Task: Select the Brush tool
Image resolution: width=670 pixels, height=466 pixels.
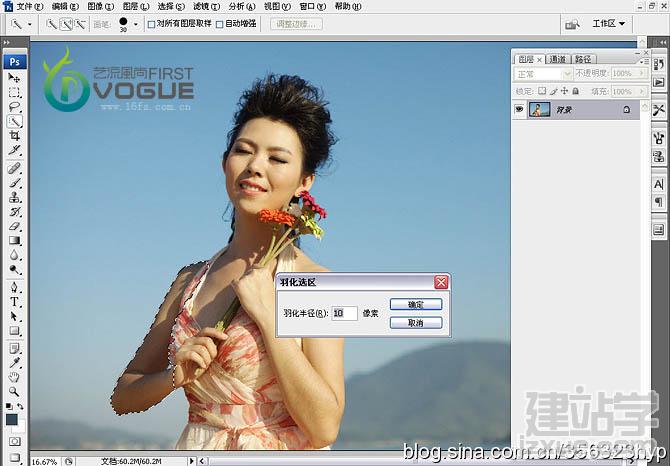Action: 14,183
